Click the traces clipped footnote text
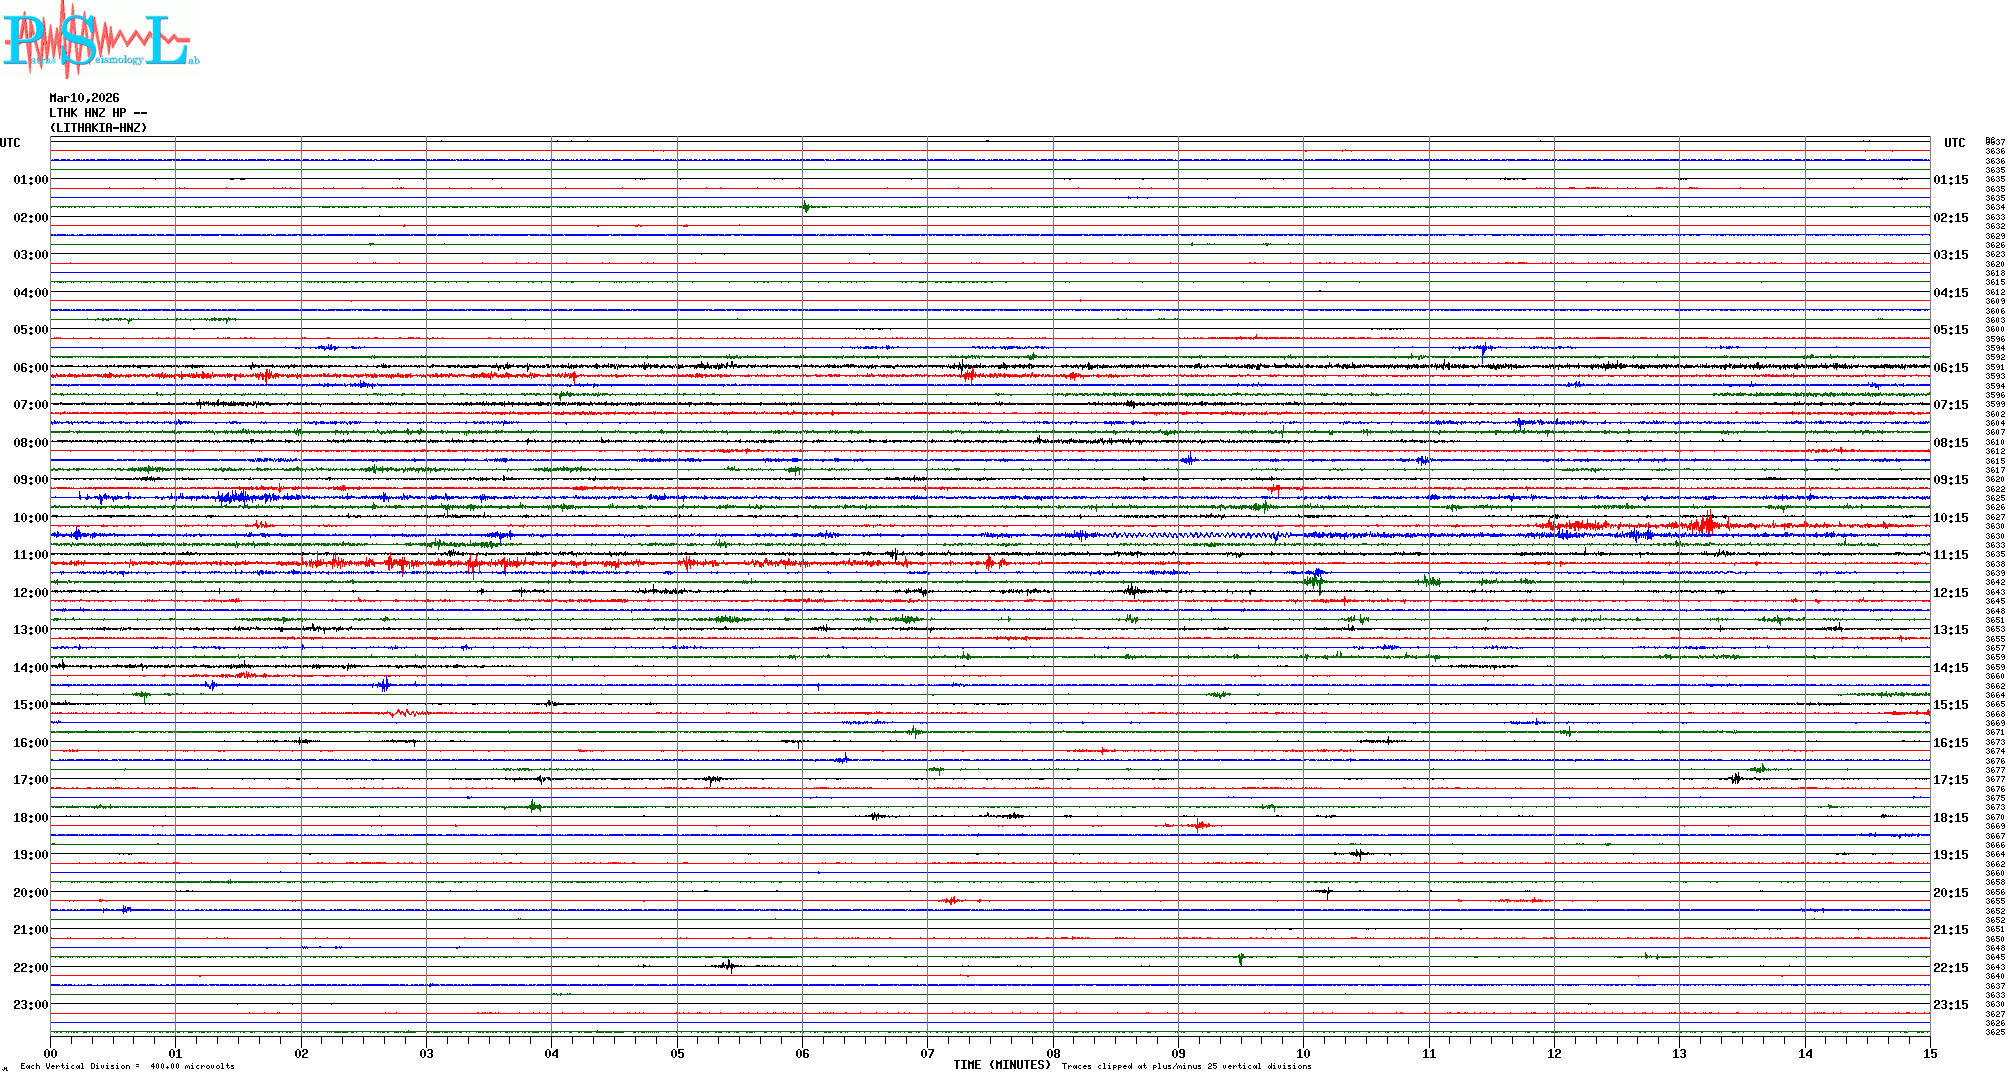This screenshot has height=1080, width=2010. tap(1186, 1066)
